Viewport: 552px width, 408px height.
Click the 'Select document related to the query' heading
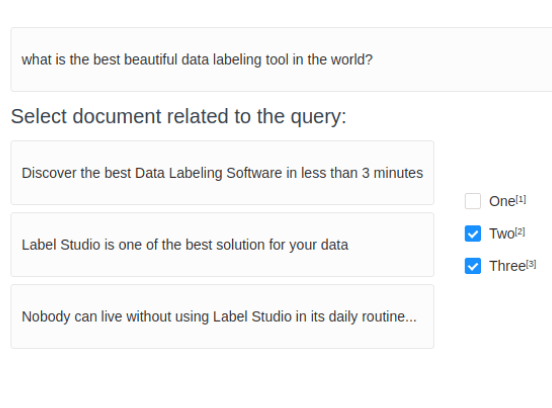click(178, 117)
